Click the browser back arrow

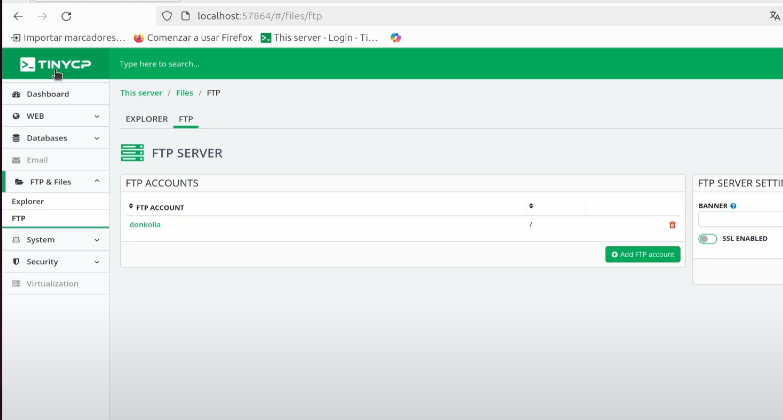point(18,16)
